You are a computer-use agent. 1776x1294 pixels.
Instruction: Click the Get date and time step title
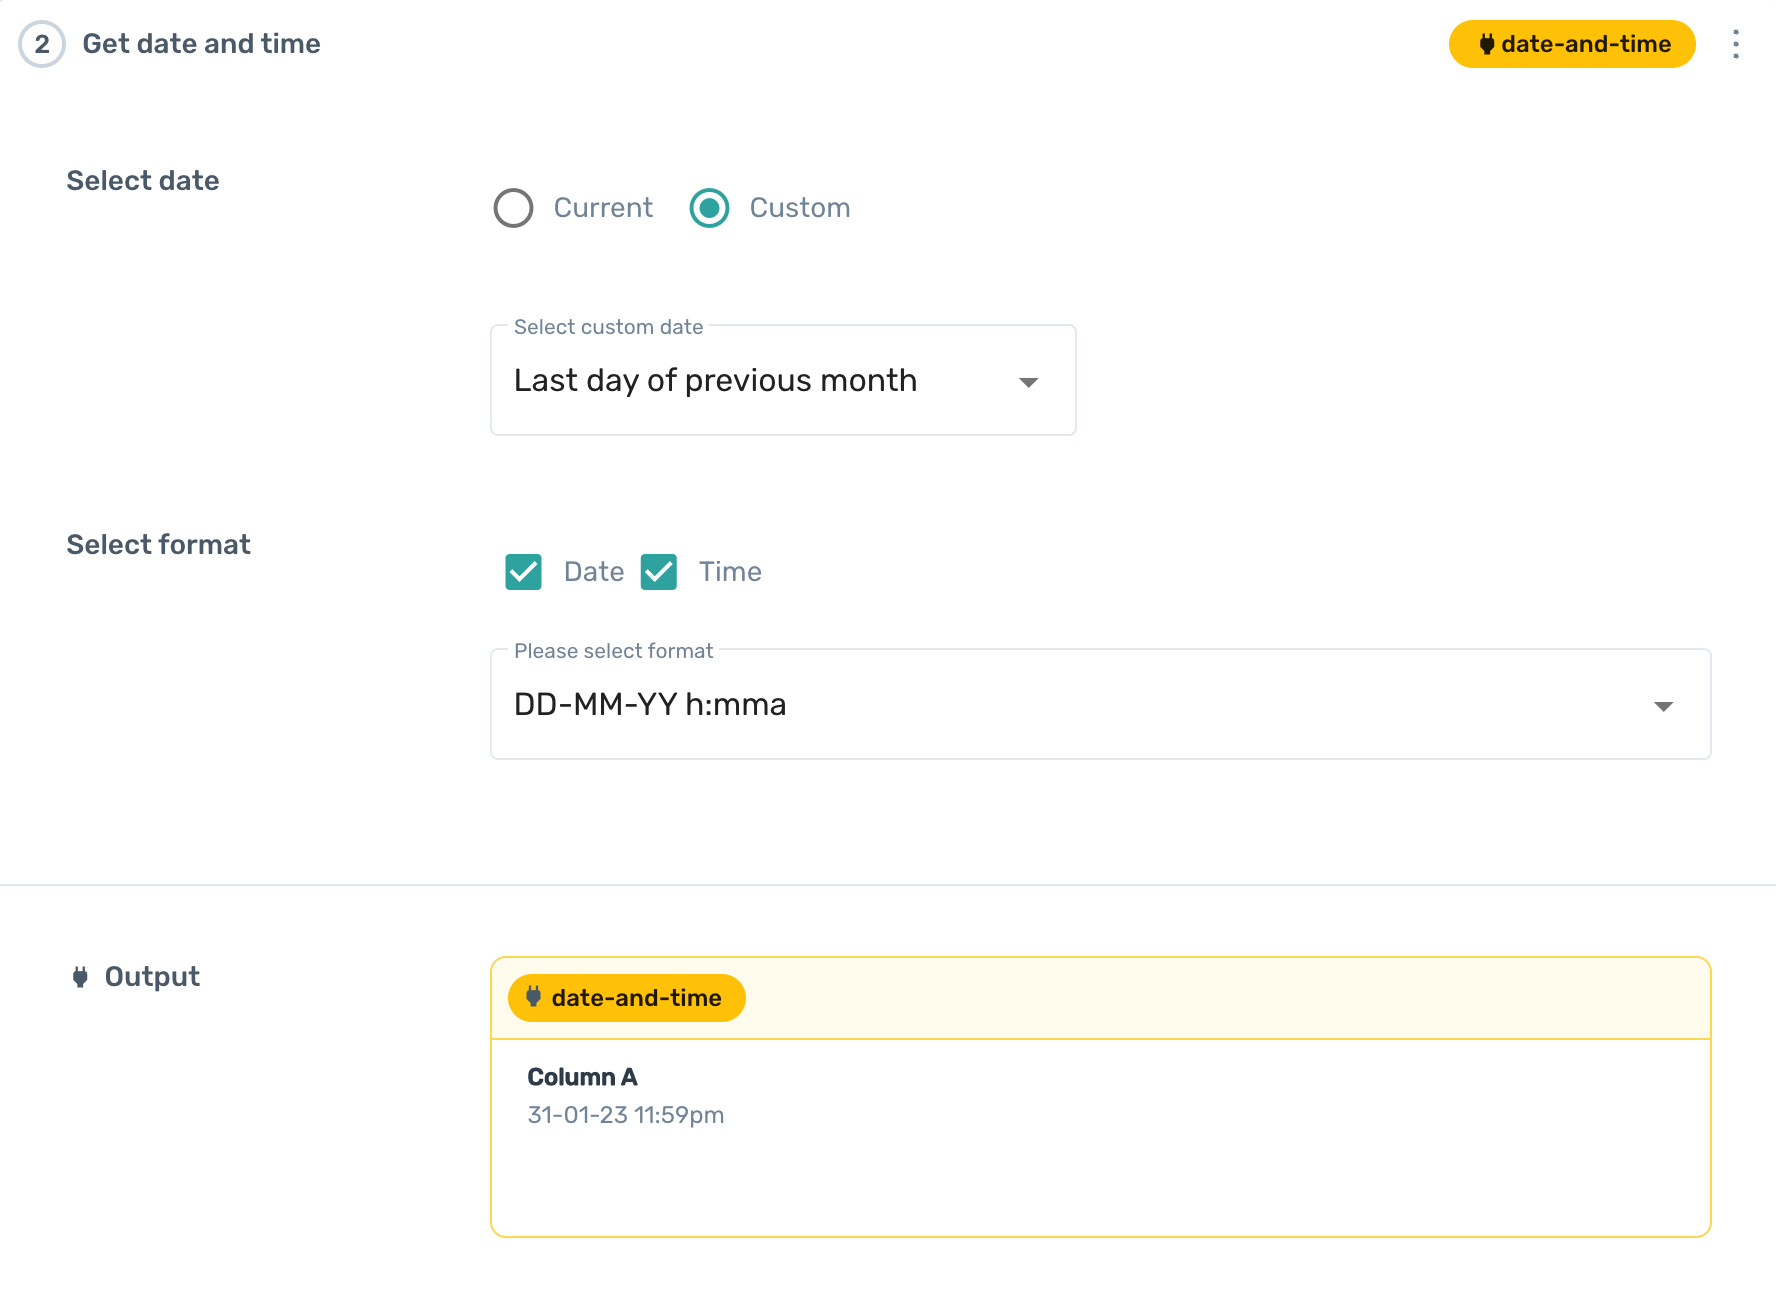pyautogui.click(x=201, y=44)
